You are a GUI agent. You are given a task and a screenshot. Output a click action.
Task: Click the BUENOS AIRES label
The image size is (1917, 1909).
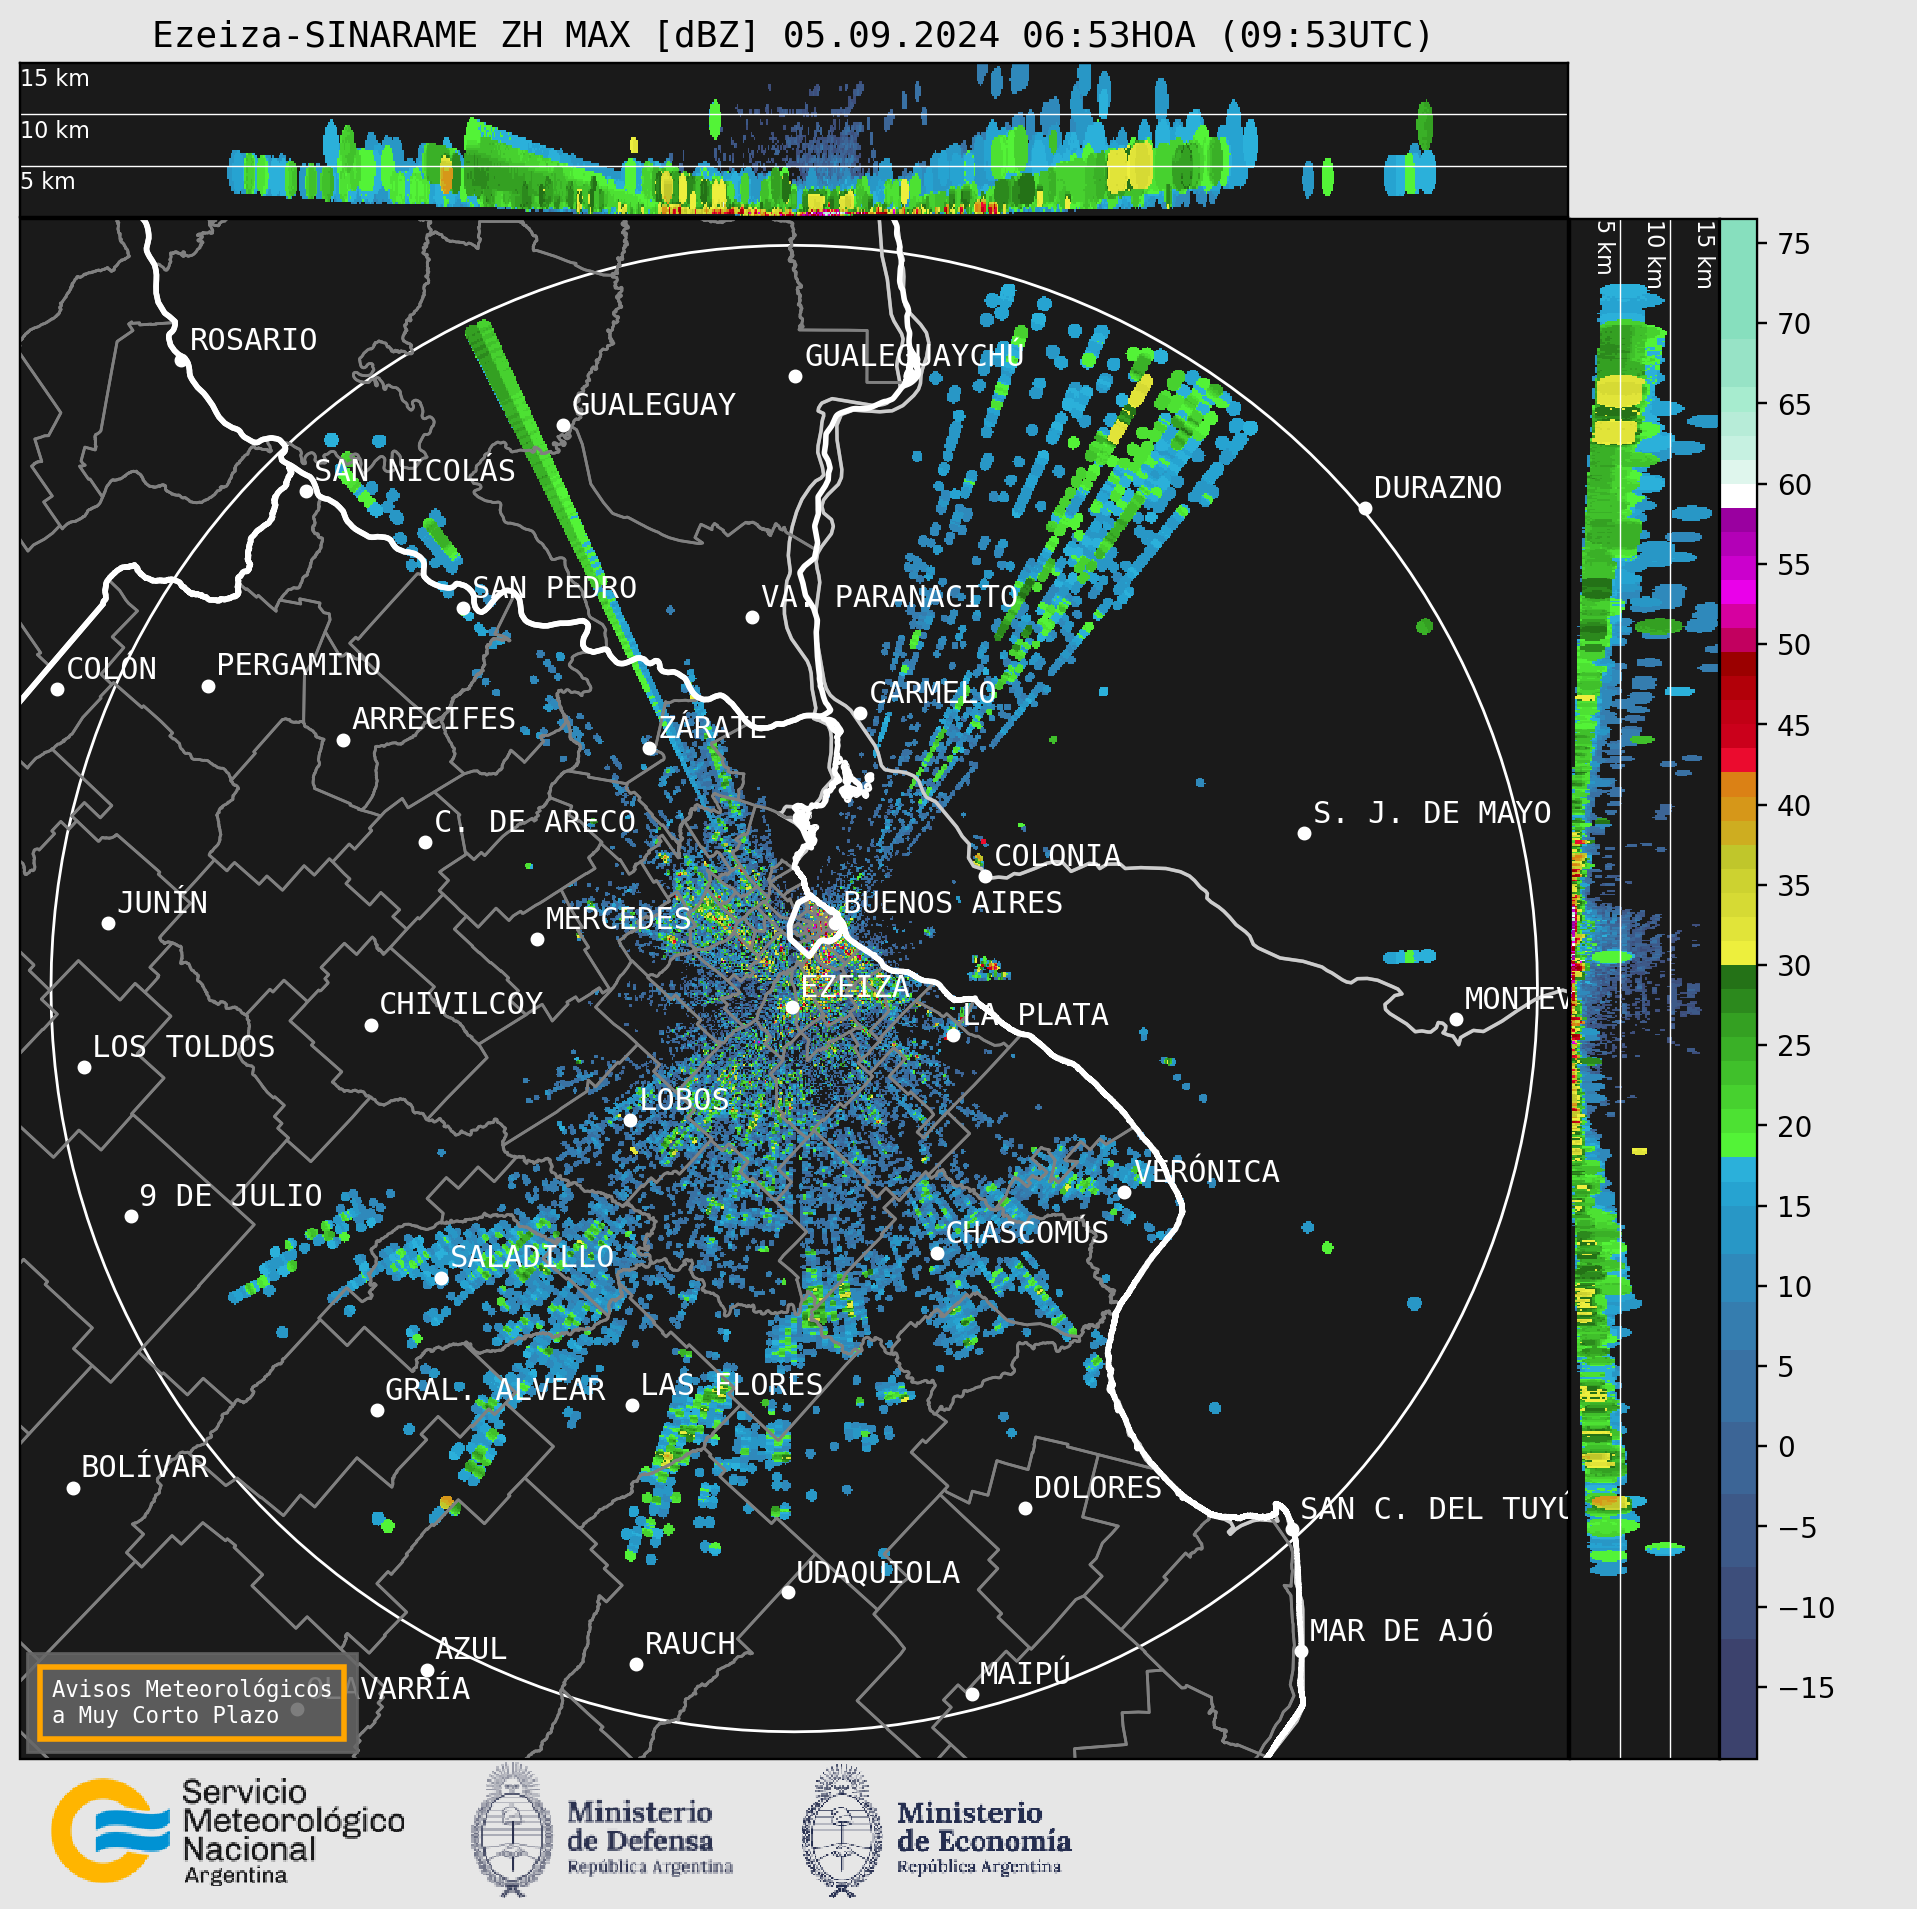tap(953, 902)
